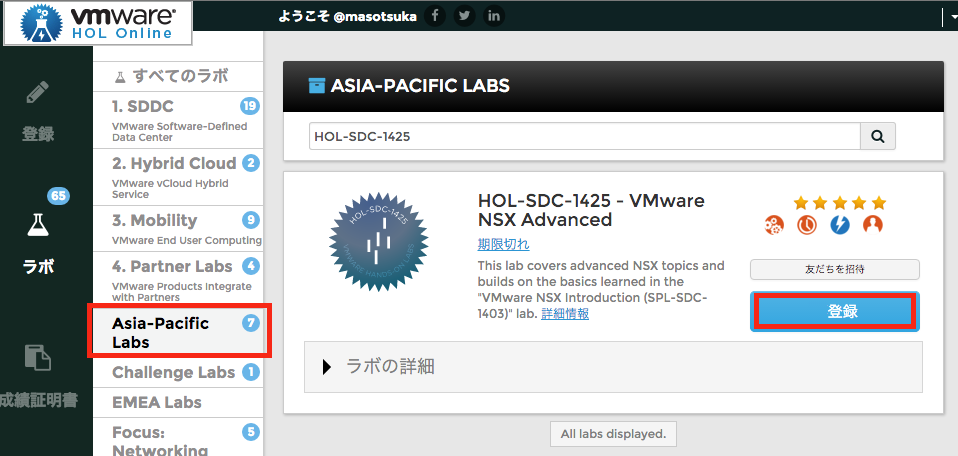Select the 2. Hybrid Cloud category
This screenshot has width=958, height=456.
tap(178, 177)
